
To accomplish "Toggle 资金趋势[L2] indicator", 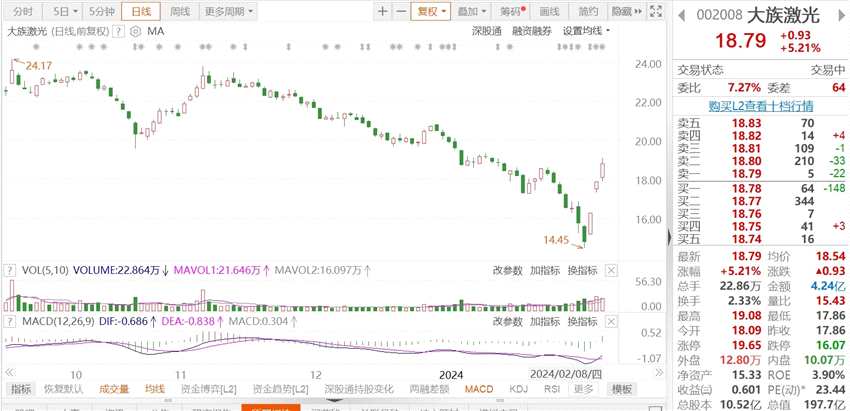I will pyautogui.click(x=281, y=389).
